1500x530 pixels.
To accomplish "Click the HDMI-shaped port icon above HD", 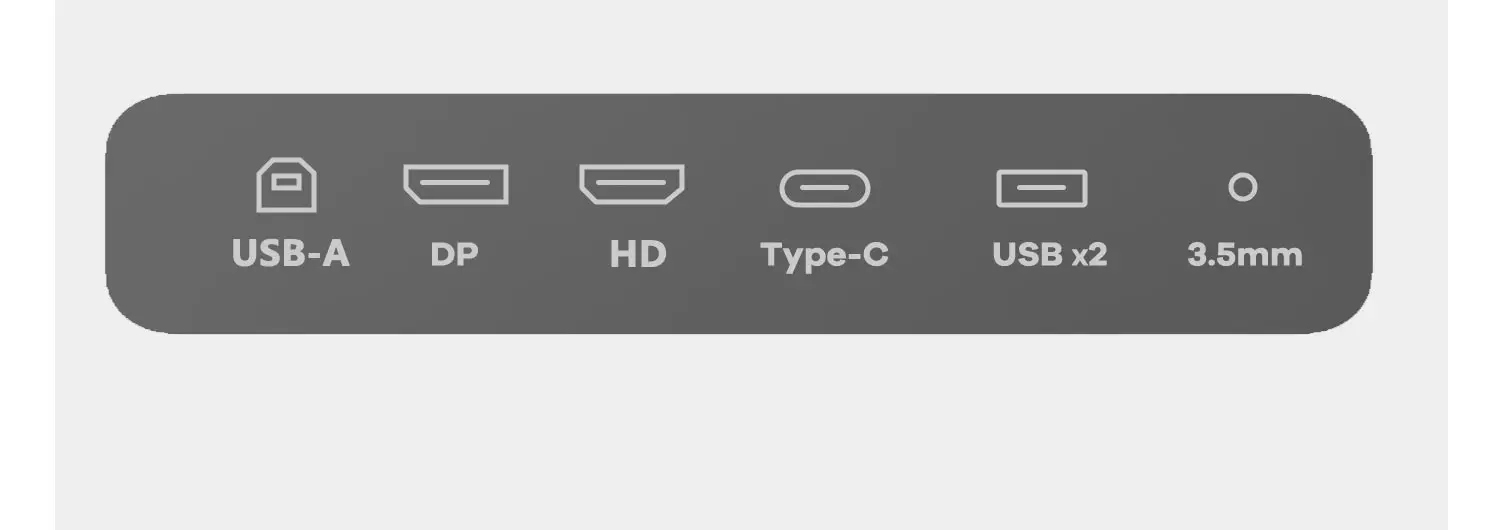I will [632, 184].
